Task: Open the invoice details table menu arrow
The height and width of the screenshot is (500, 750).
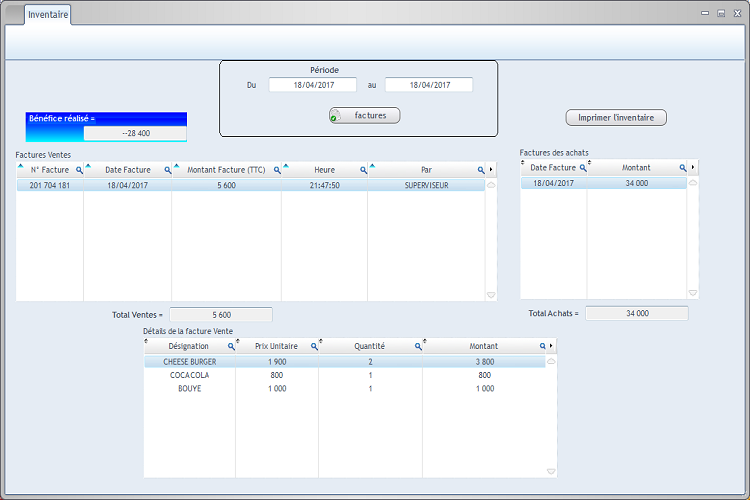Action: pos(551,346)
